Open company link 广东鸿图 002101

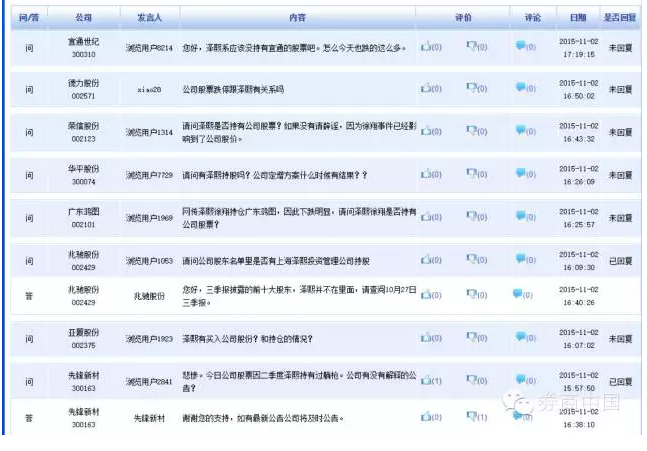point(83,219)
